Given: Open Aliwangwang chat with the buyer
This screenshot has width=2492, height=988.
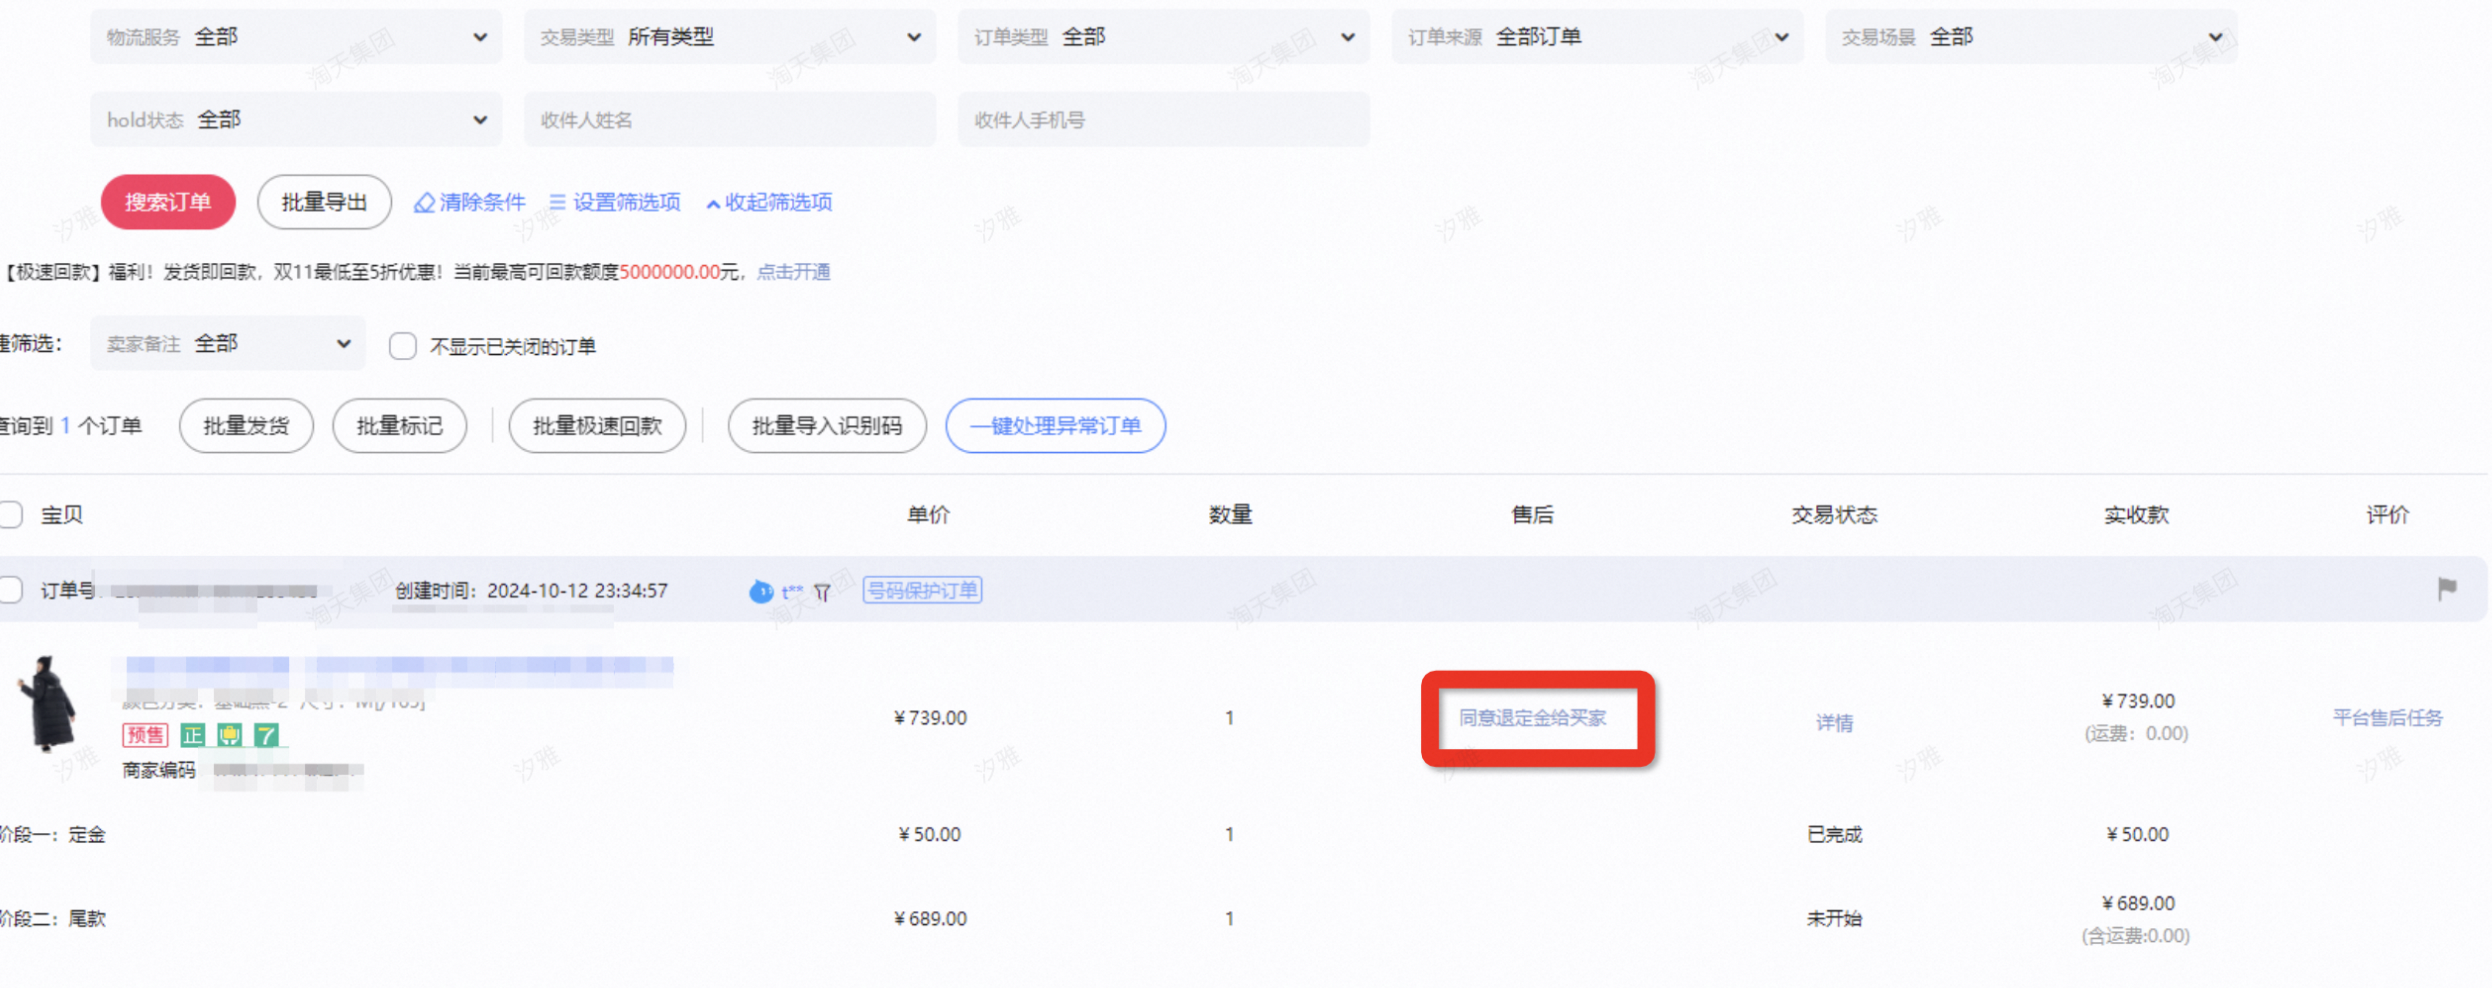Looking at the screenshot, I should click(x=761, y=591).
